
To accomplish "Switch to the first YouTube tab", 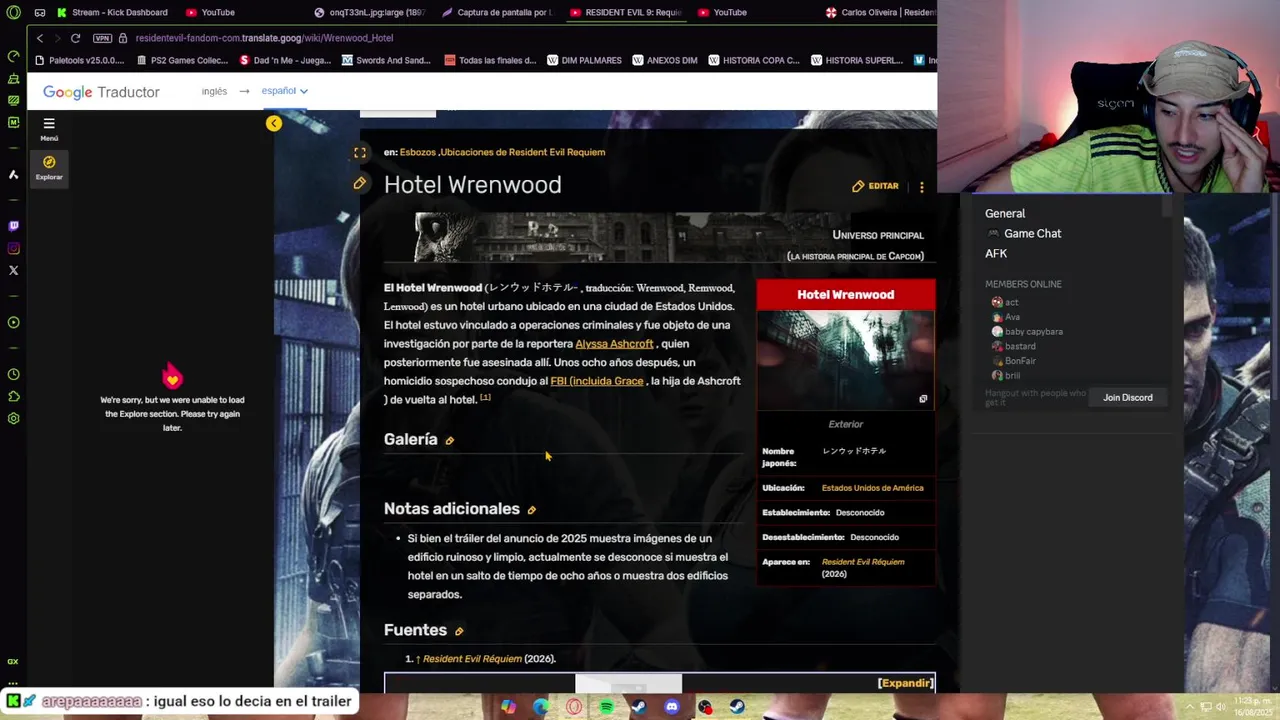I will pyautogui.click(x=210, y=12).
